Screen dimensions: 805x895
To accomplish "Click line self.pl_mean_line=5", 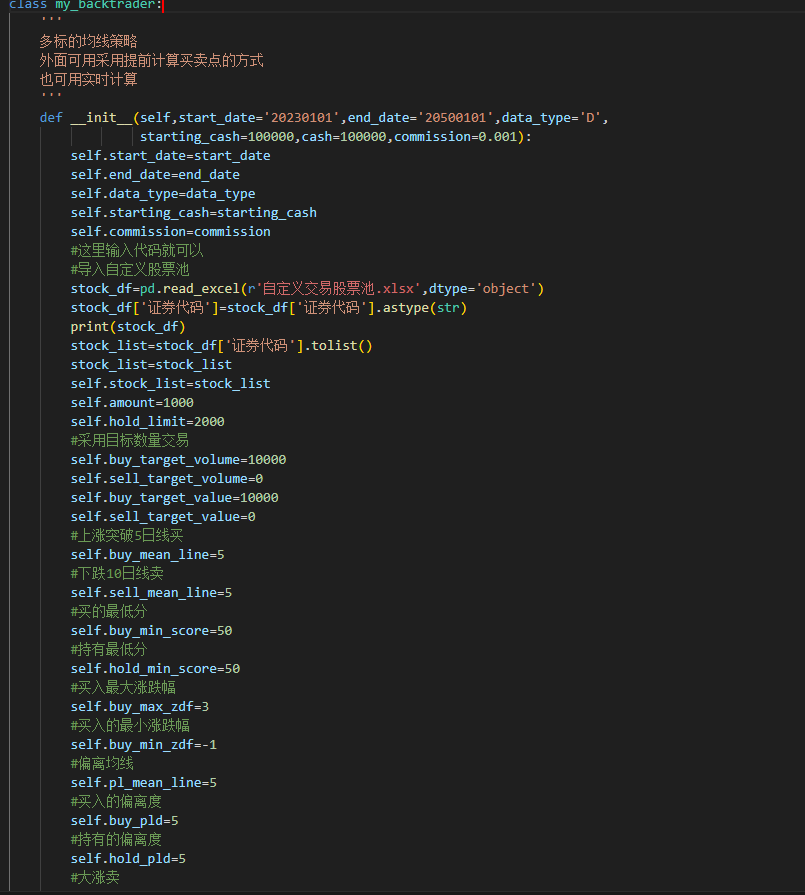I will pos(143,782).
